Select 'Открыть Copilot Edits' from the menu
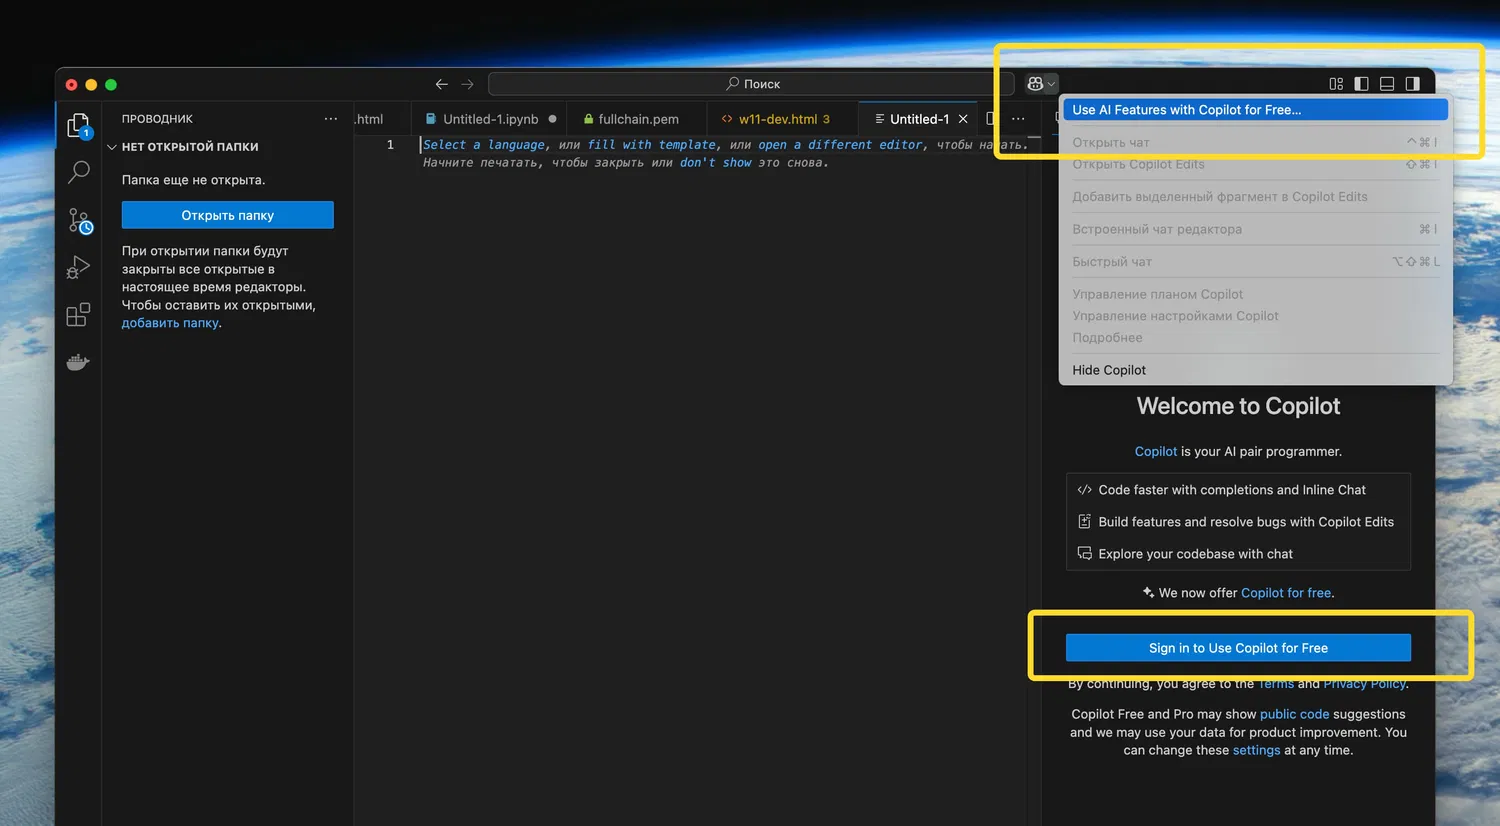The height and width of the screenshot is (826, 1500). click(1255, 164)
